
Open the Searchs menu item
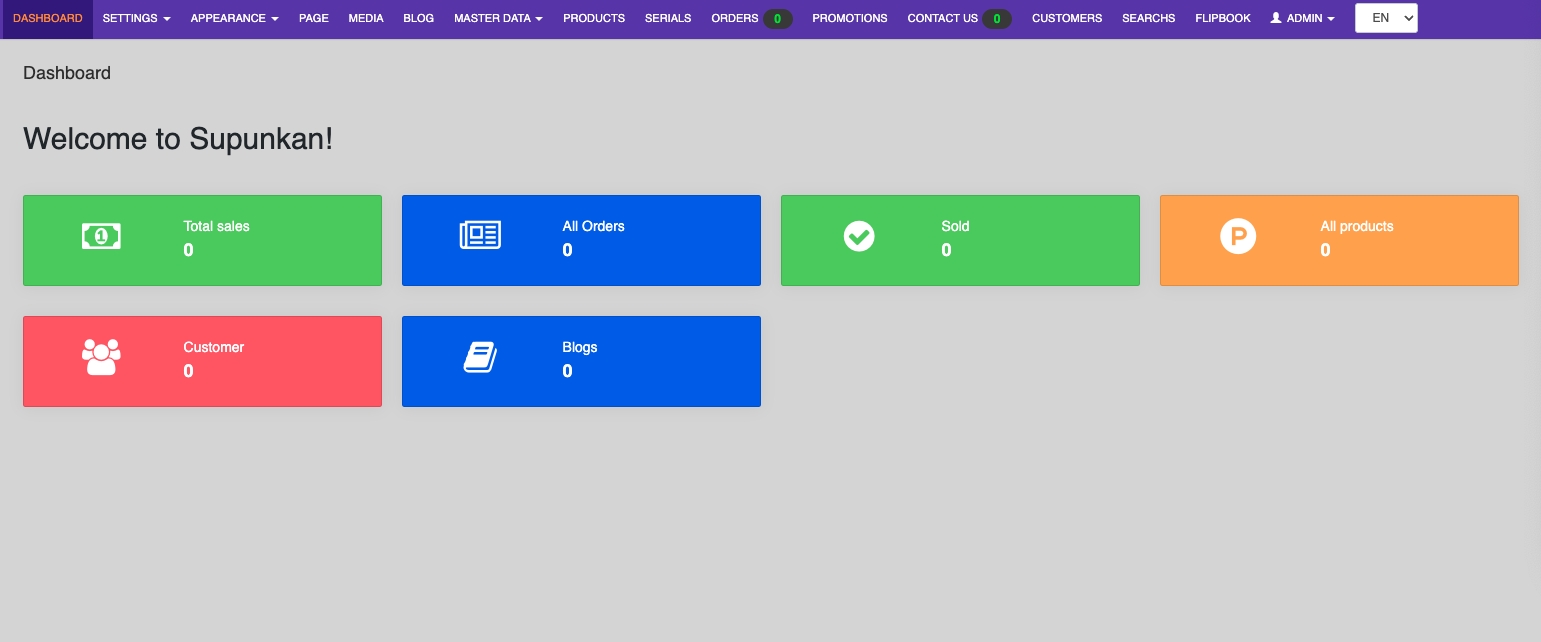(1149, 19)
